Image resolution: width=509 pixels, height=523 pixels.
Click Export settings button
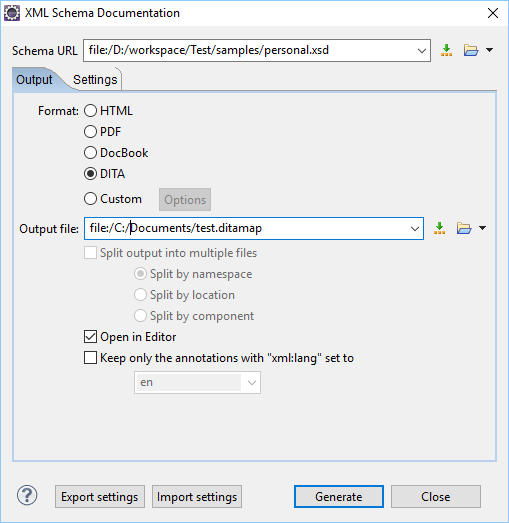tap(100, 497)
